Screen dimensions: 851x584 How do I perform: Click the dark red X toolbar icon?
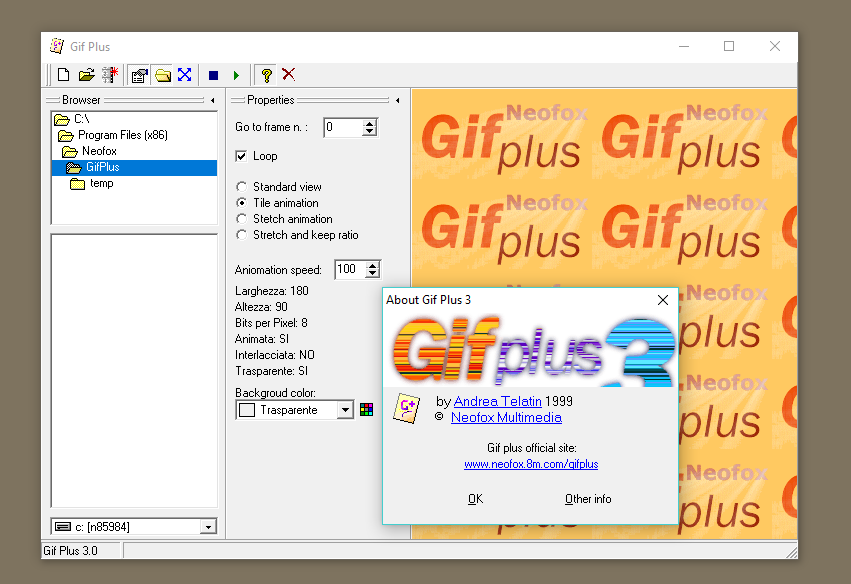pos(289,74)
